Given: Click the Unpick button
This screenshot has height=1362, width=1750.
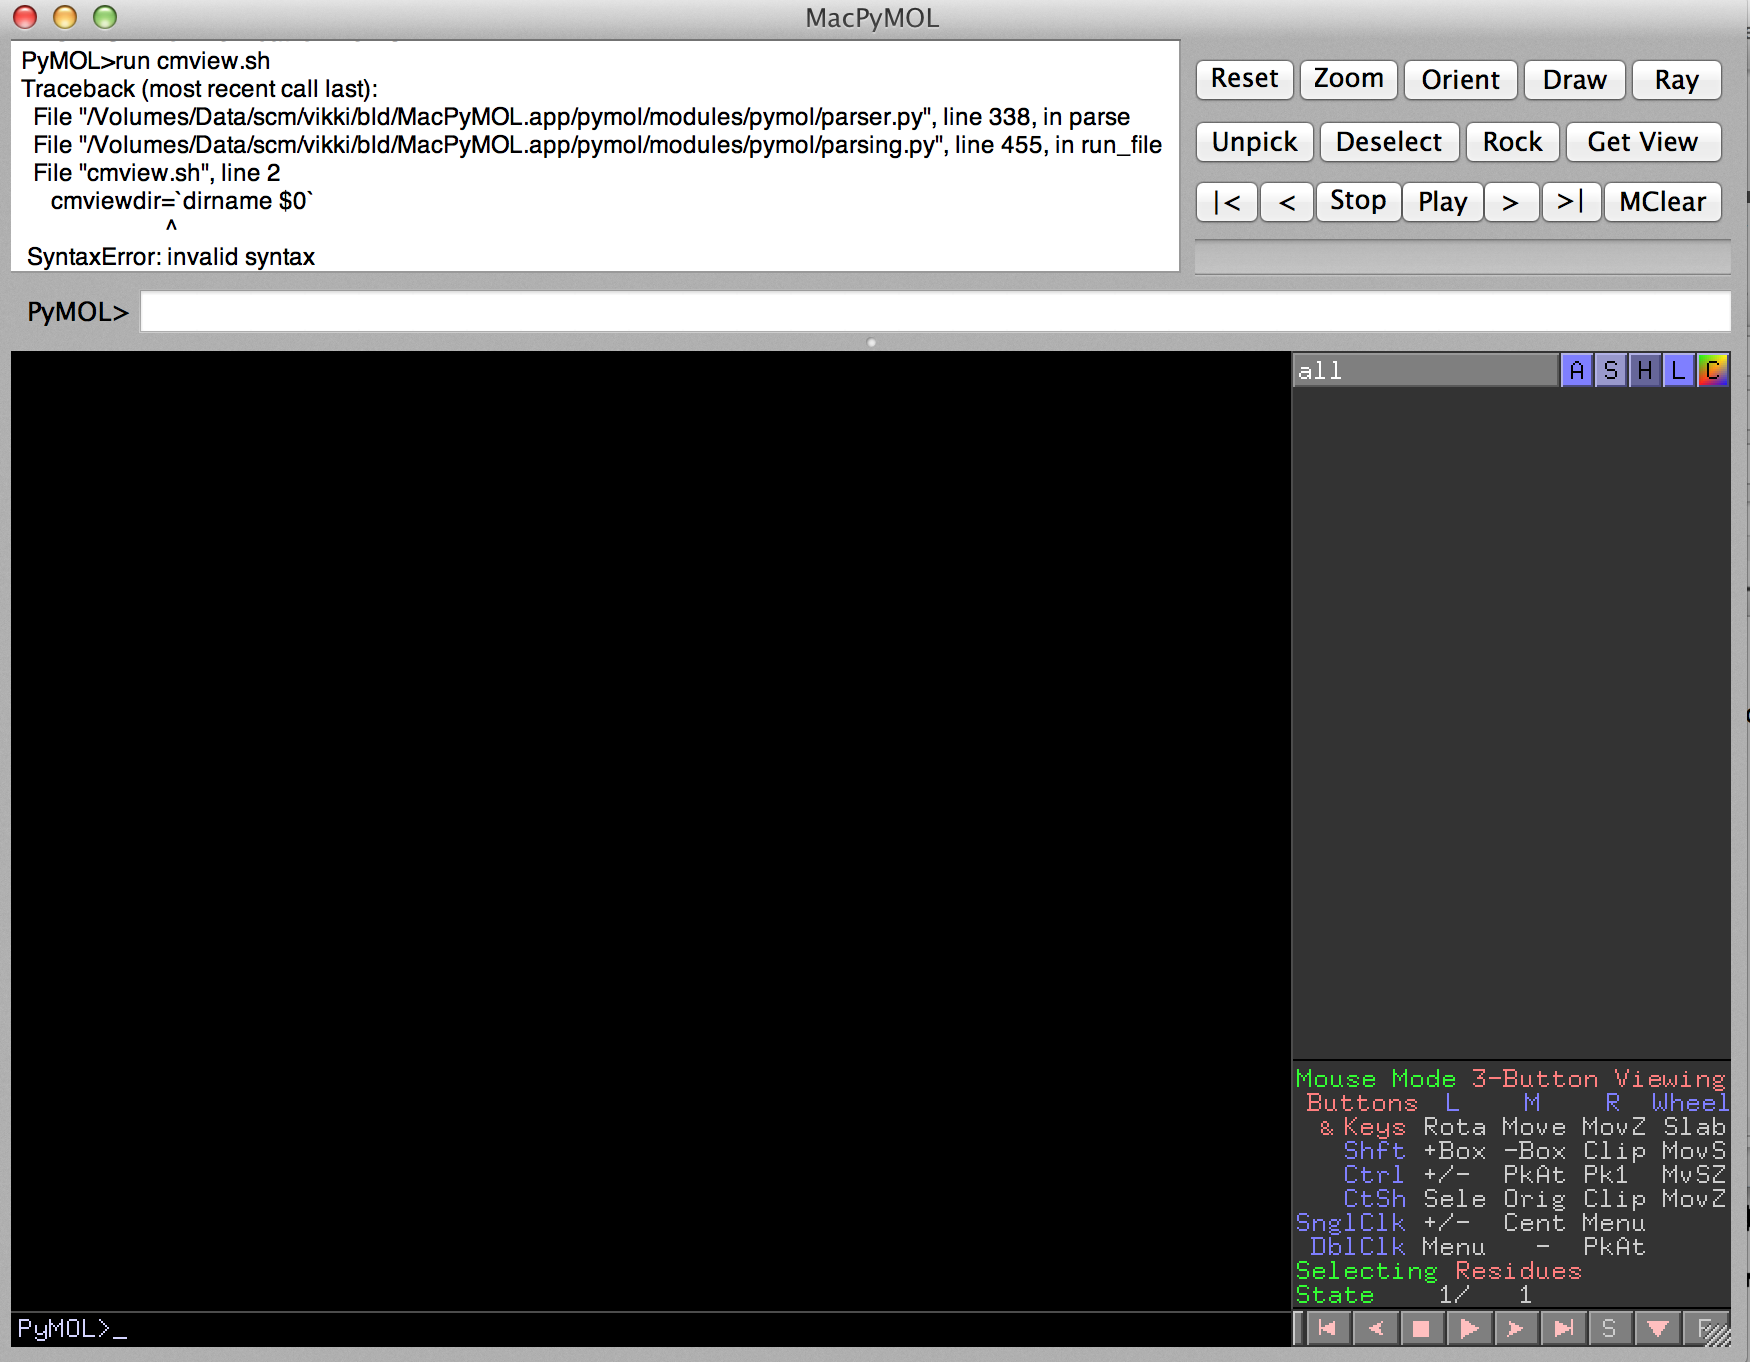Looking at the screenshot, I should (1254, 141).
